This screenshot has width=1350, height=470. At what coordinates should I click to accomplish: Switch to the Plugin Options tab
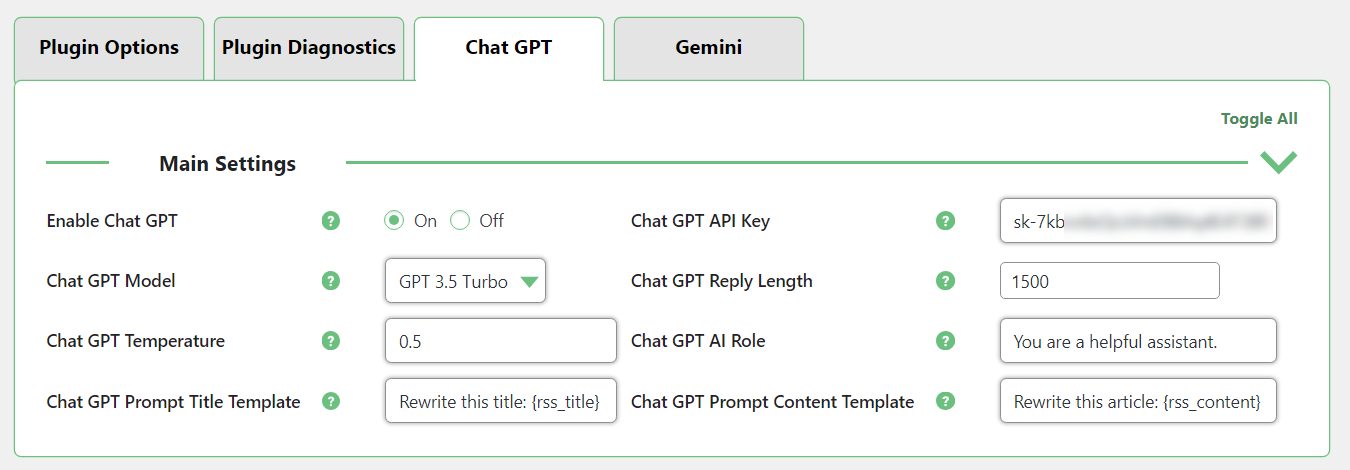click(109, 48)
